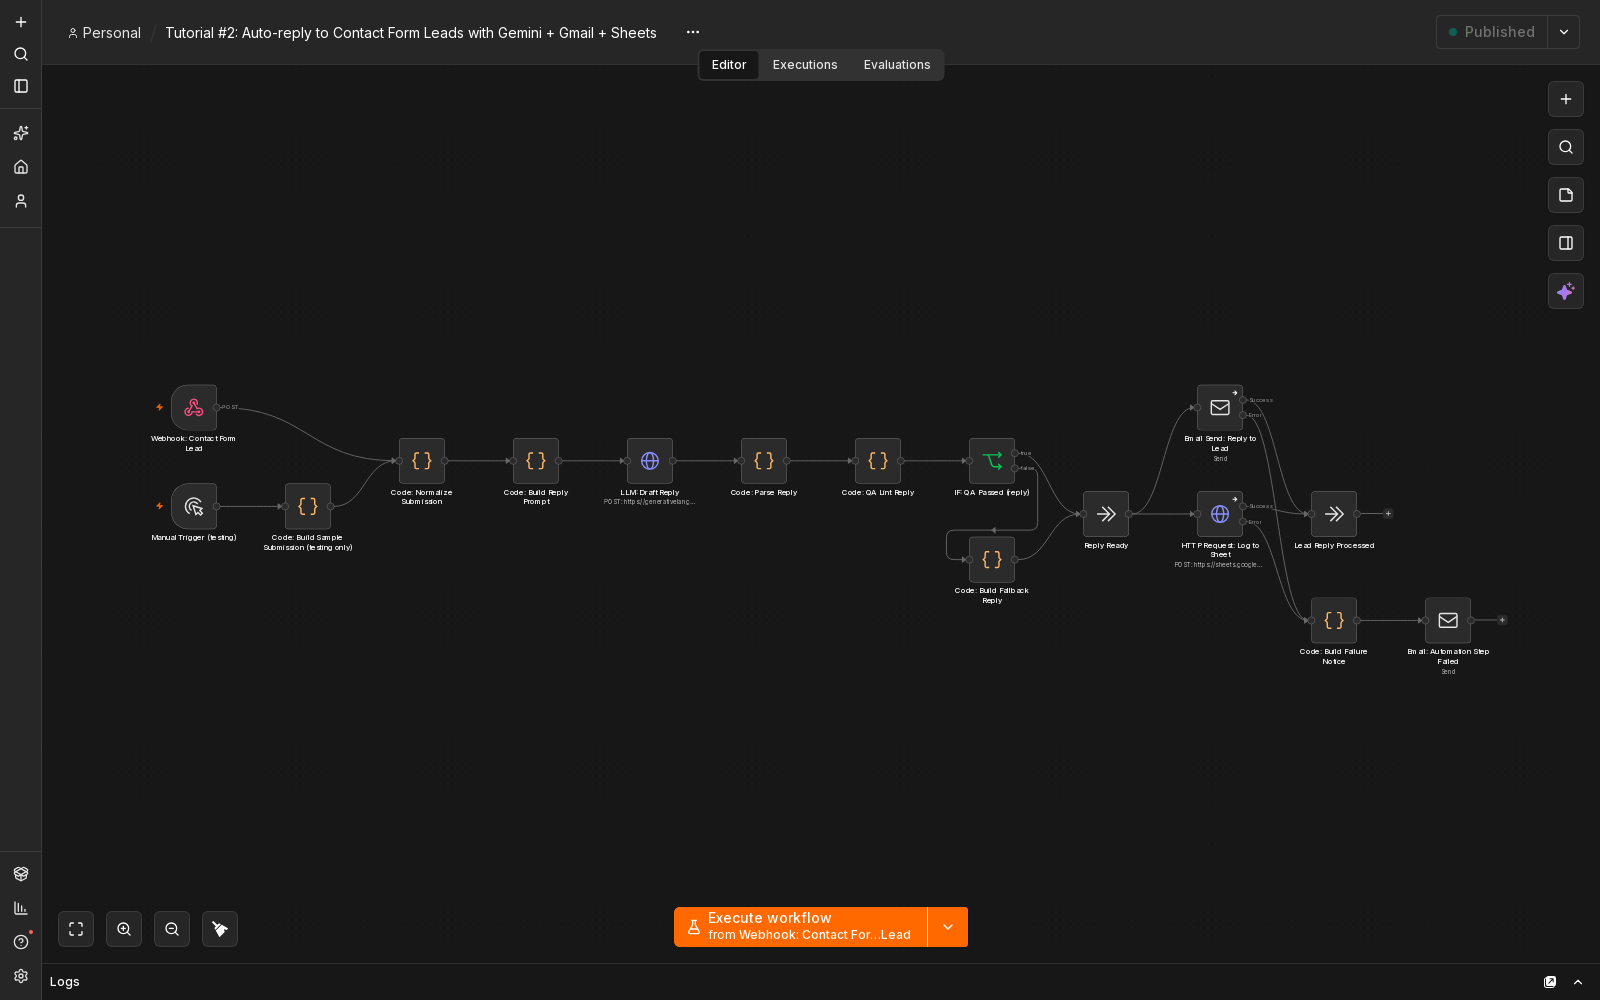
Task: Select the Code: Build Failure Notice node
Action: (1334, 620)
